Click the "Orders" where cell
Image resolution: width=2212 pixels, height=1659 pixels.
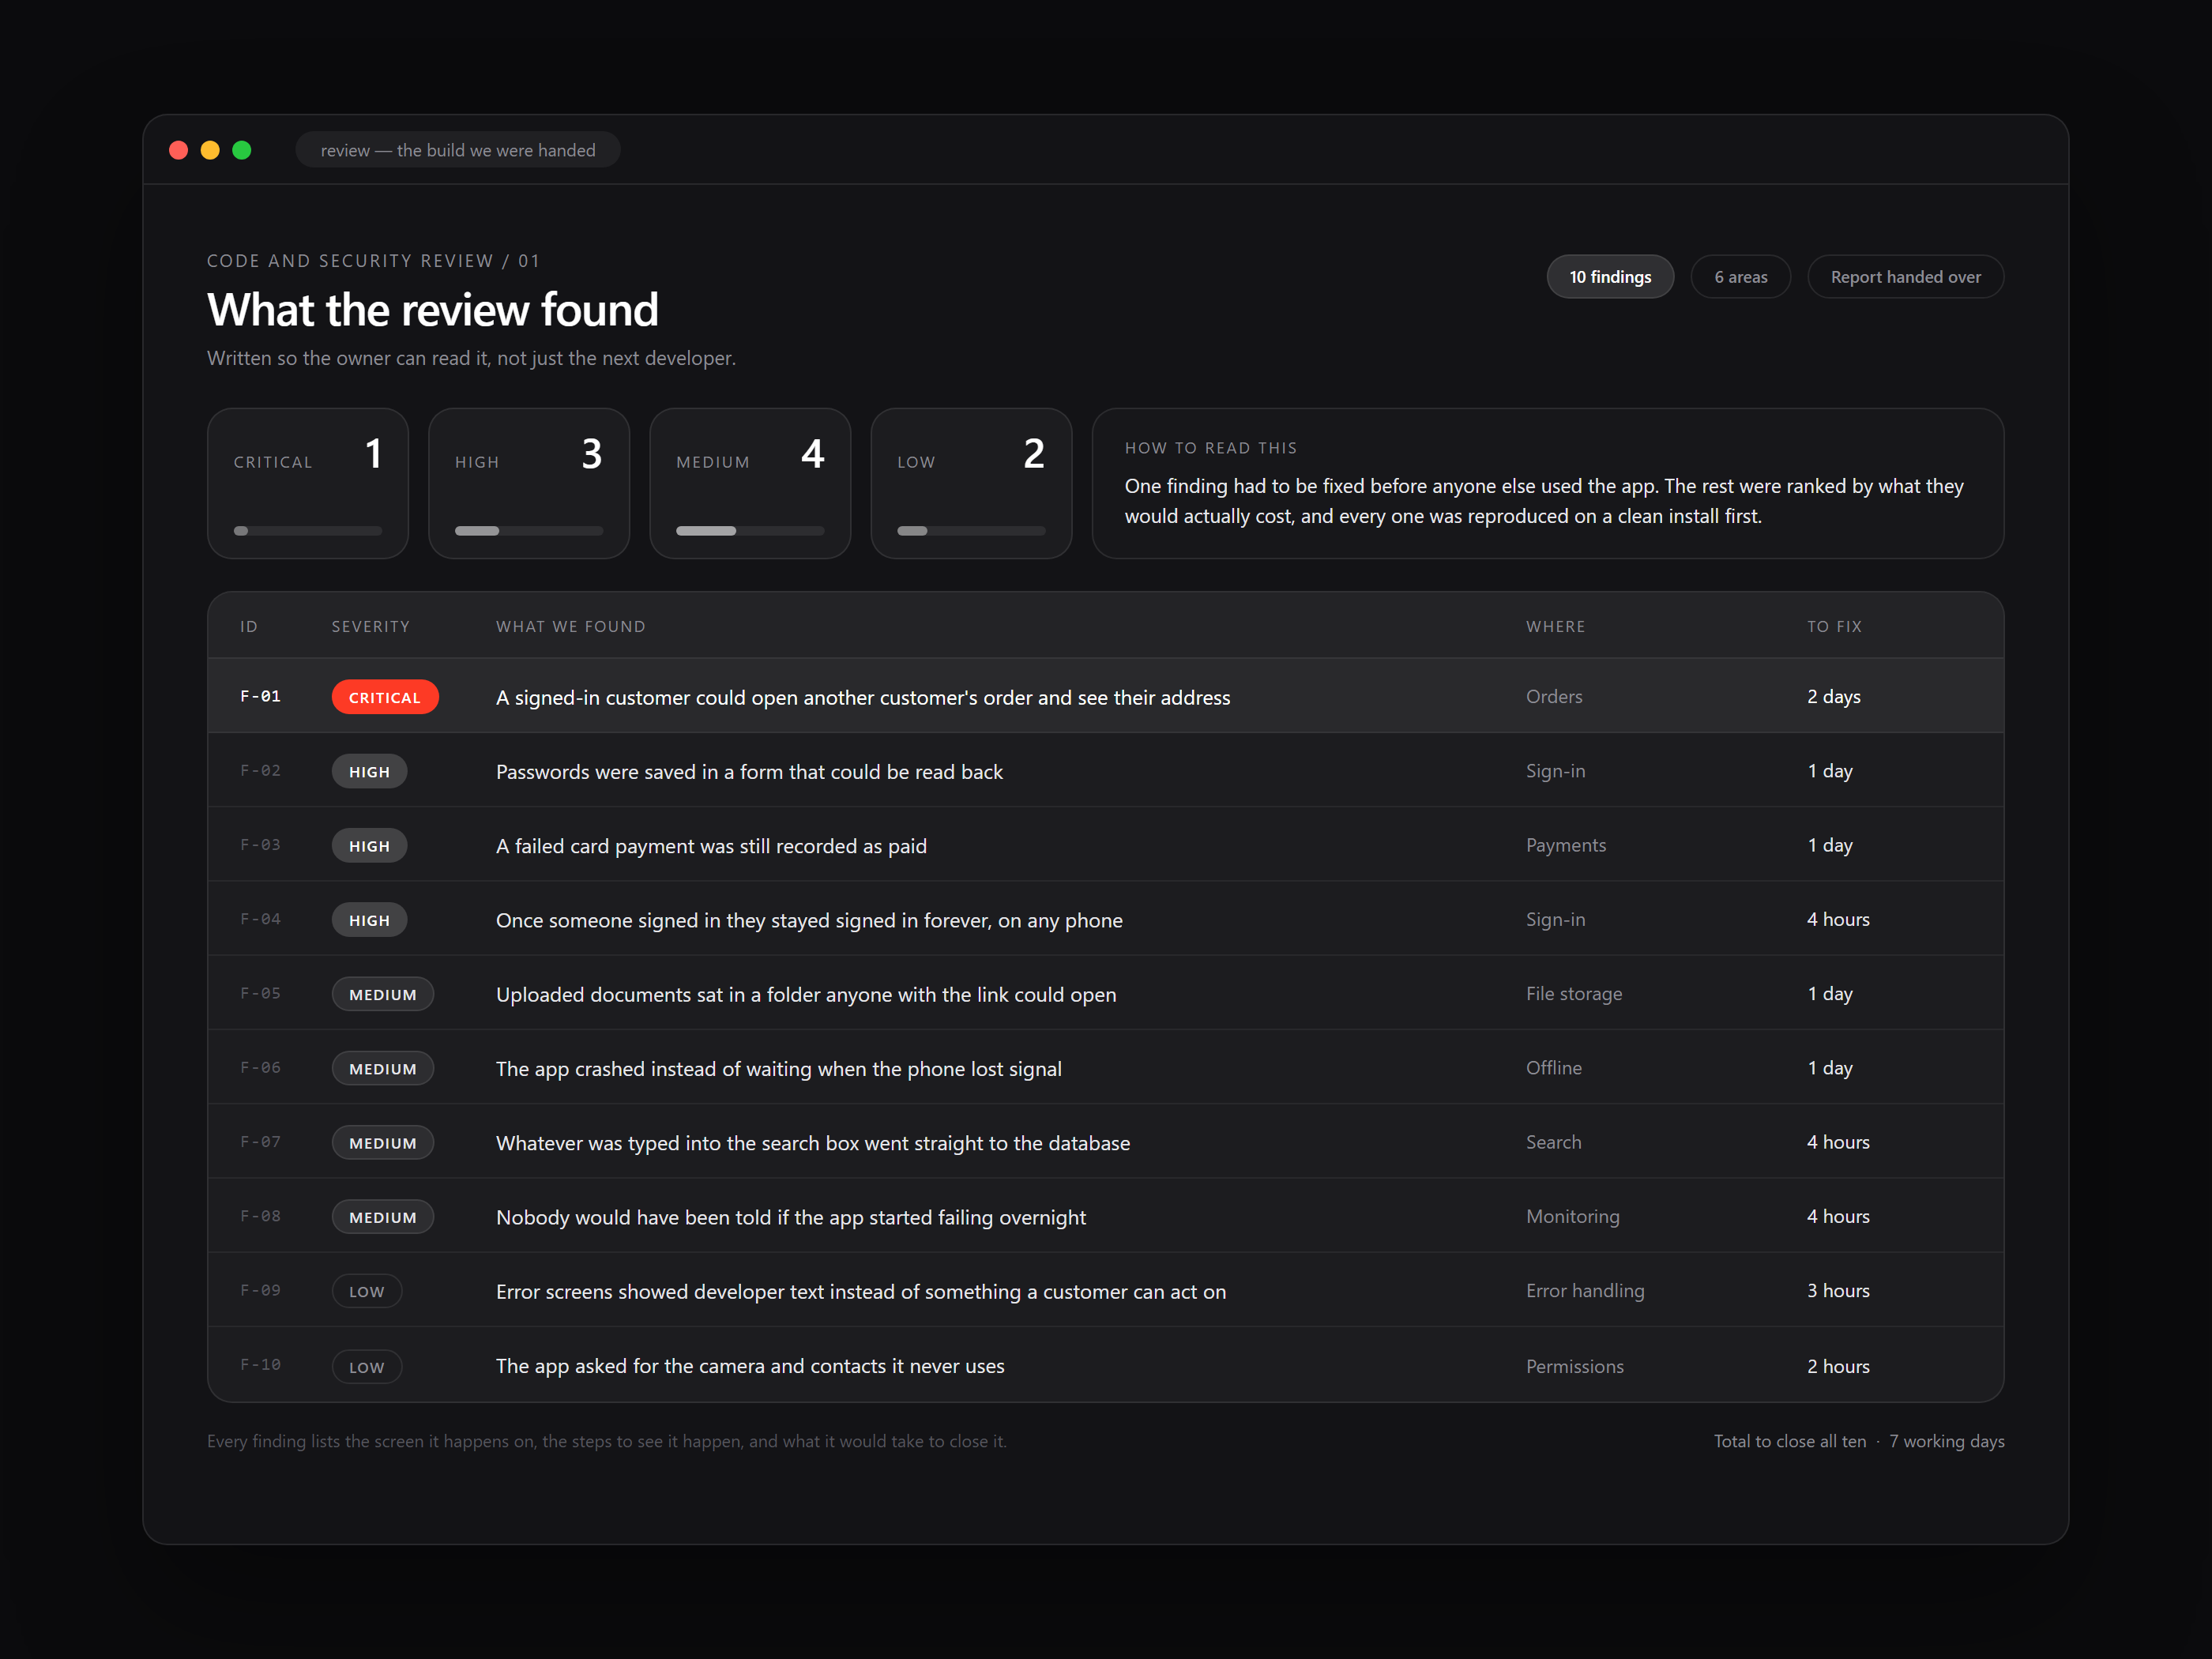point(1554,696)
